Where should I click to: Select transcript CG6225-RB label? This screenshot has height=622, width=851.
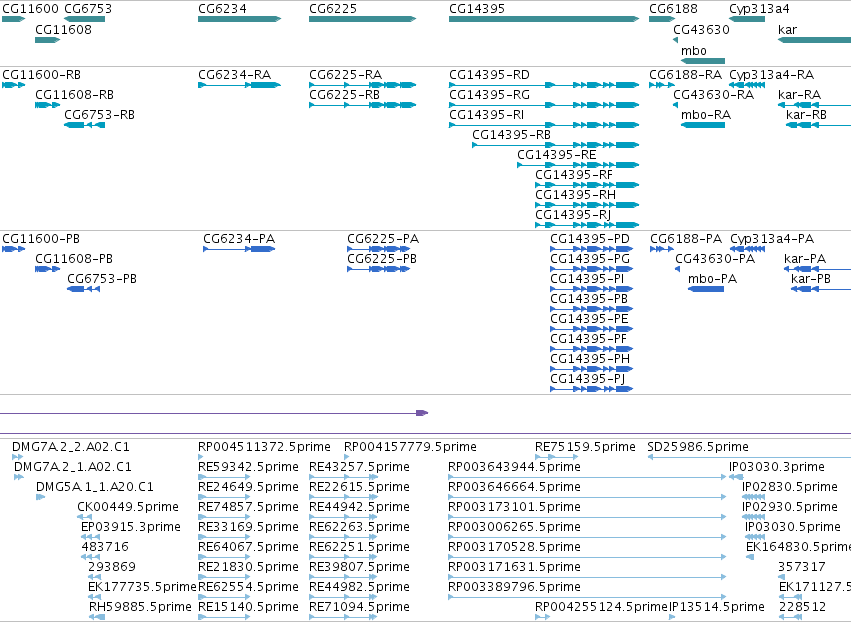pos(345,95)
